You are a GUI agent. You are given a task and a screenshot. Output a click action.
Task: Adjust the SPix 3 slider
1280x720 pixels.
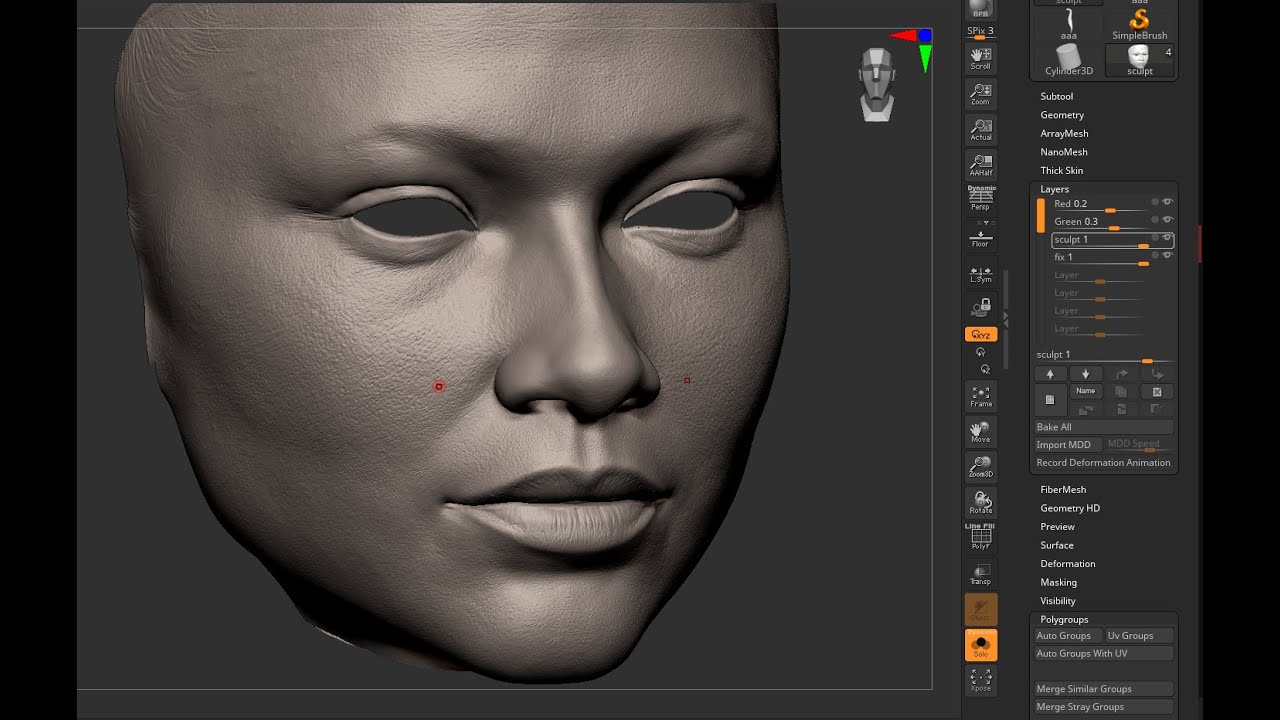980,31
